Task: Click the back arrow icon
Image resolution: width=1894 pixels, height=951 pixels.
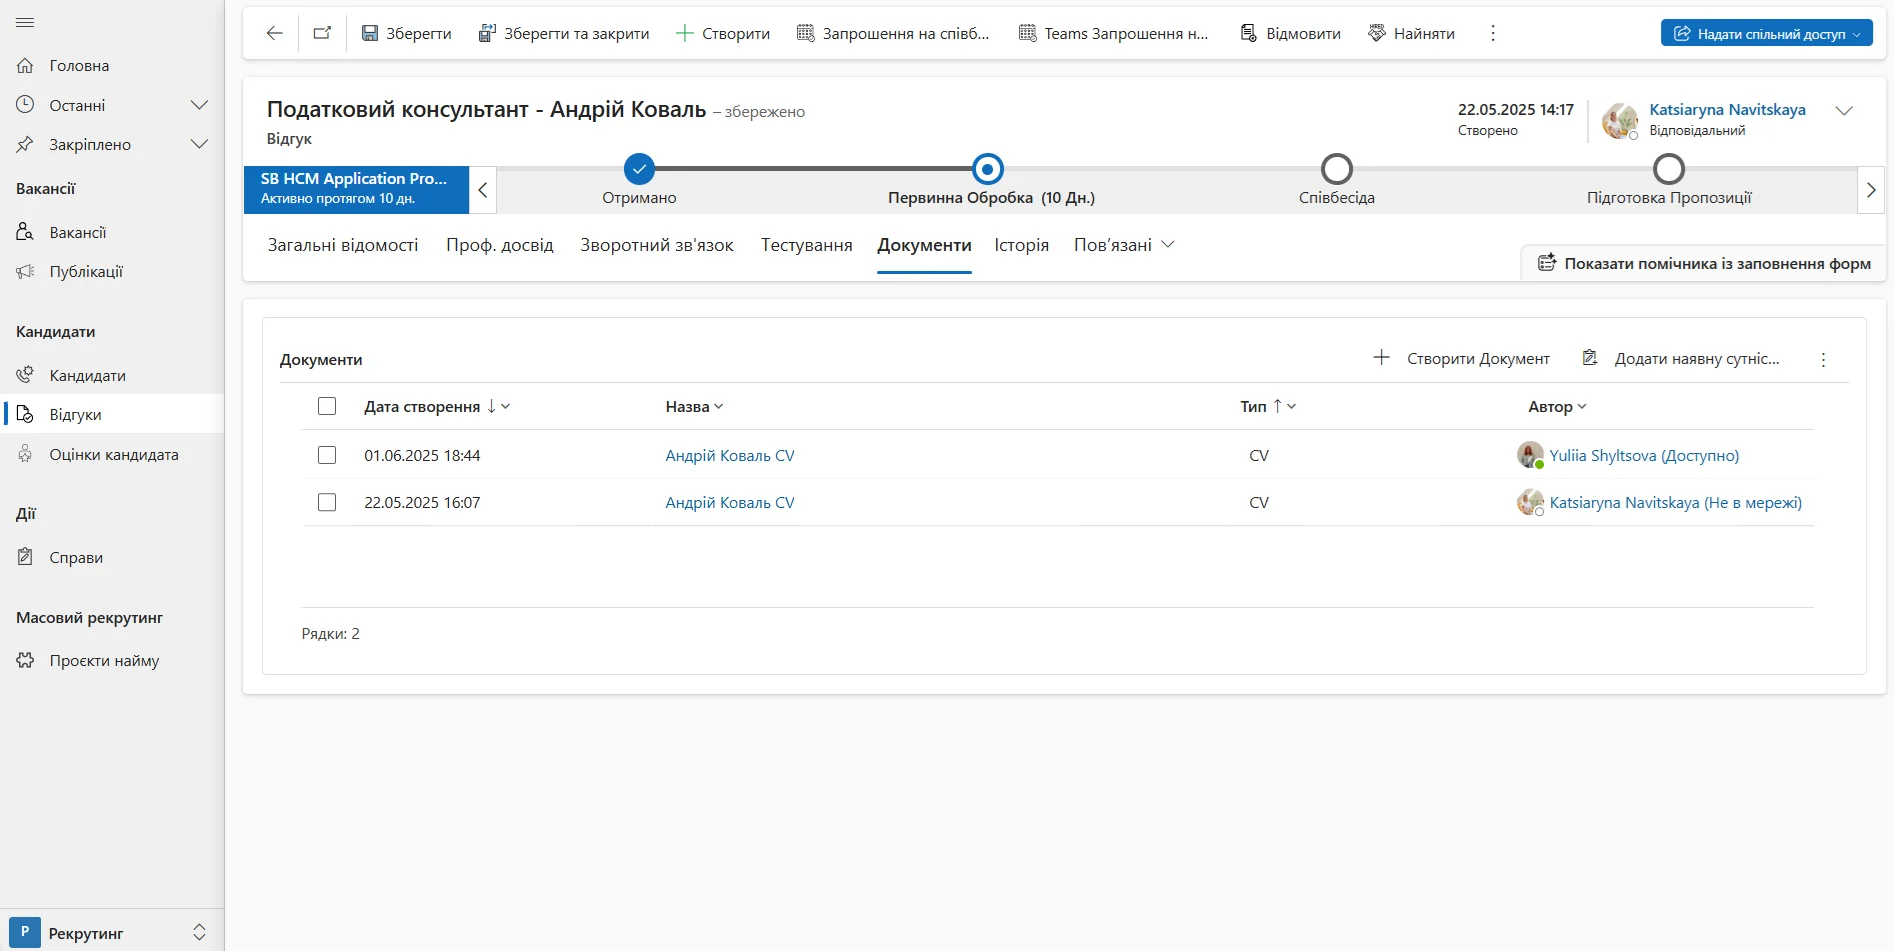Action: point(274,33)
